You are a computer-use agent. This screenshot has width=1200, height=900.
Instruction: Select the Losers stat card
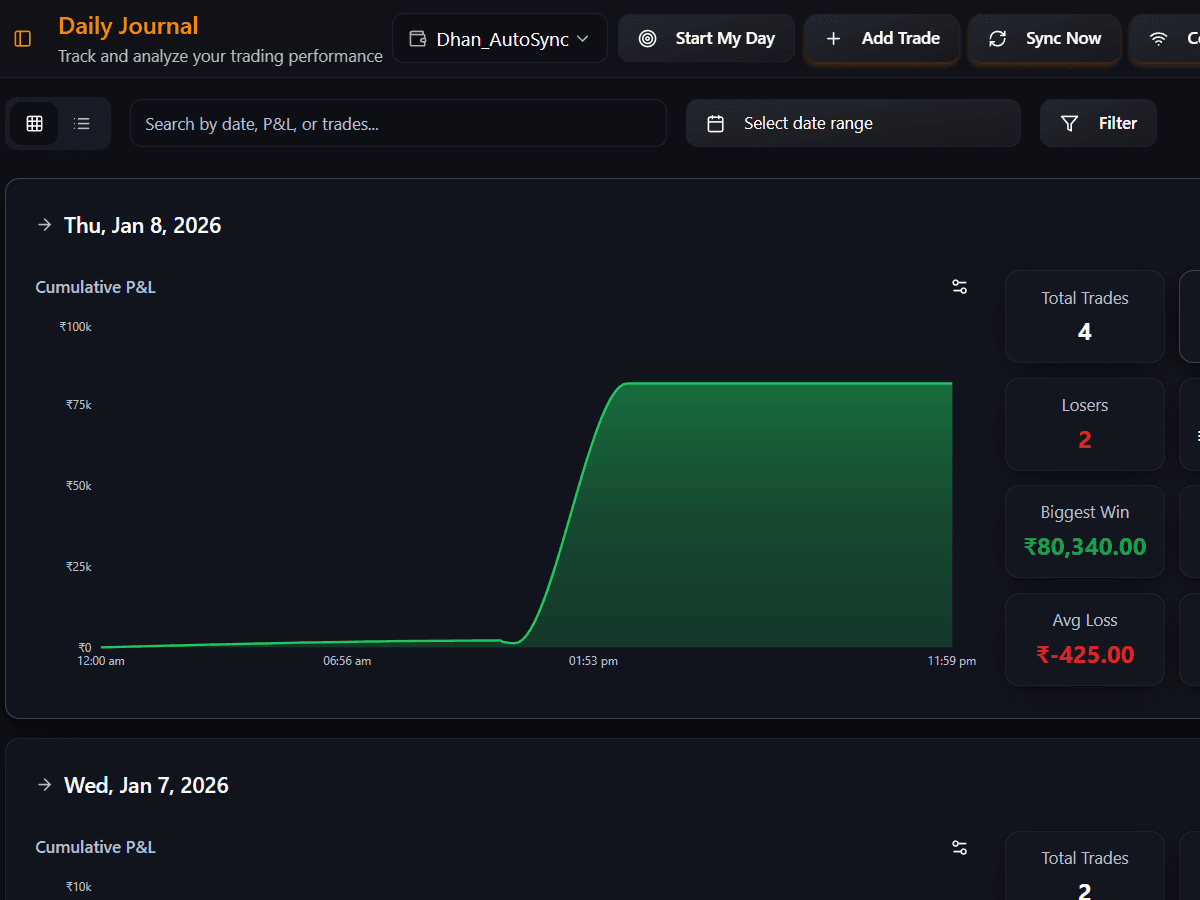pyautogui.click(x=1084, y=424)
